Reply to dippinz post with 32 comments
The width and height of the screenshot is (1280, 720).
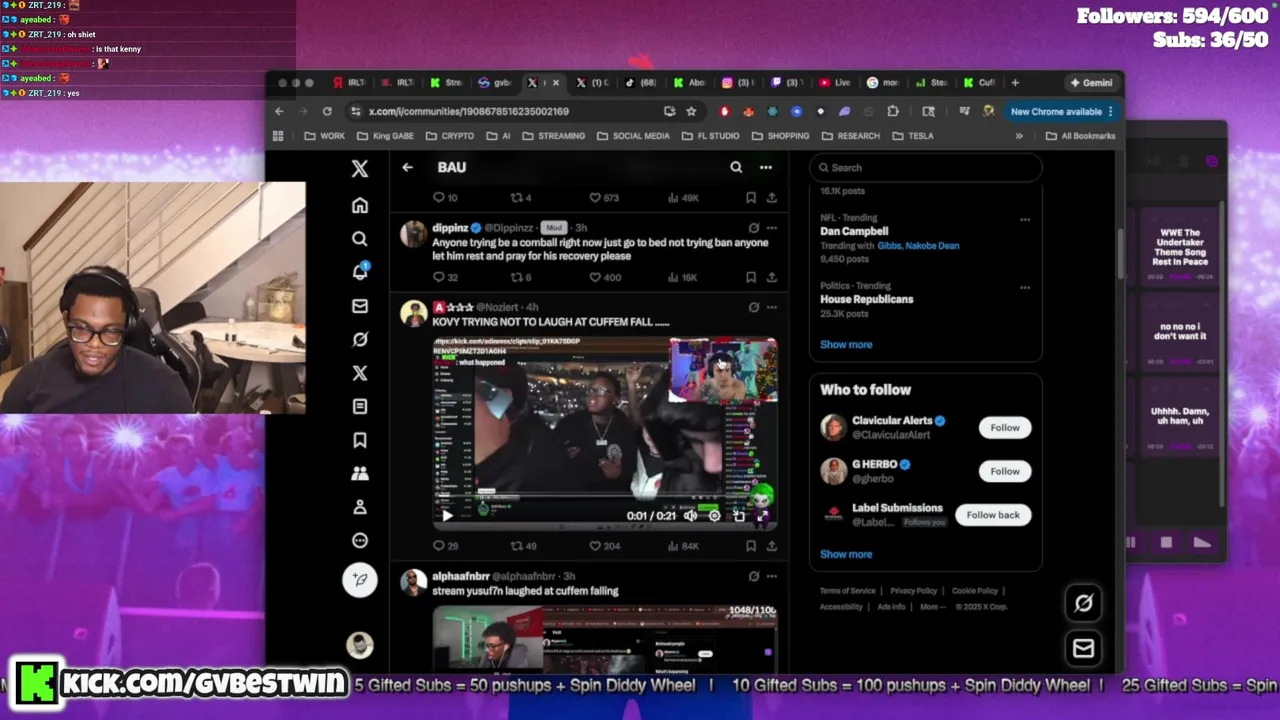[x=445, y=277]
